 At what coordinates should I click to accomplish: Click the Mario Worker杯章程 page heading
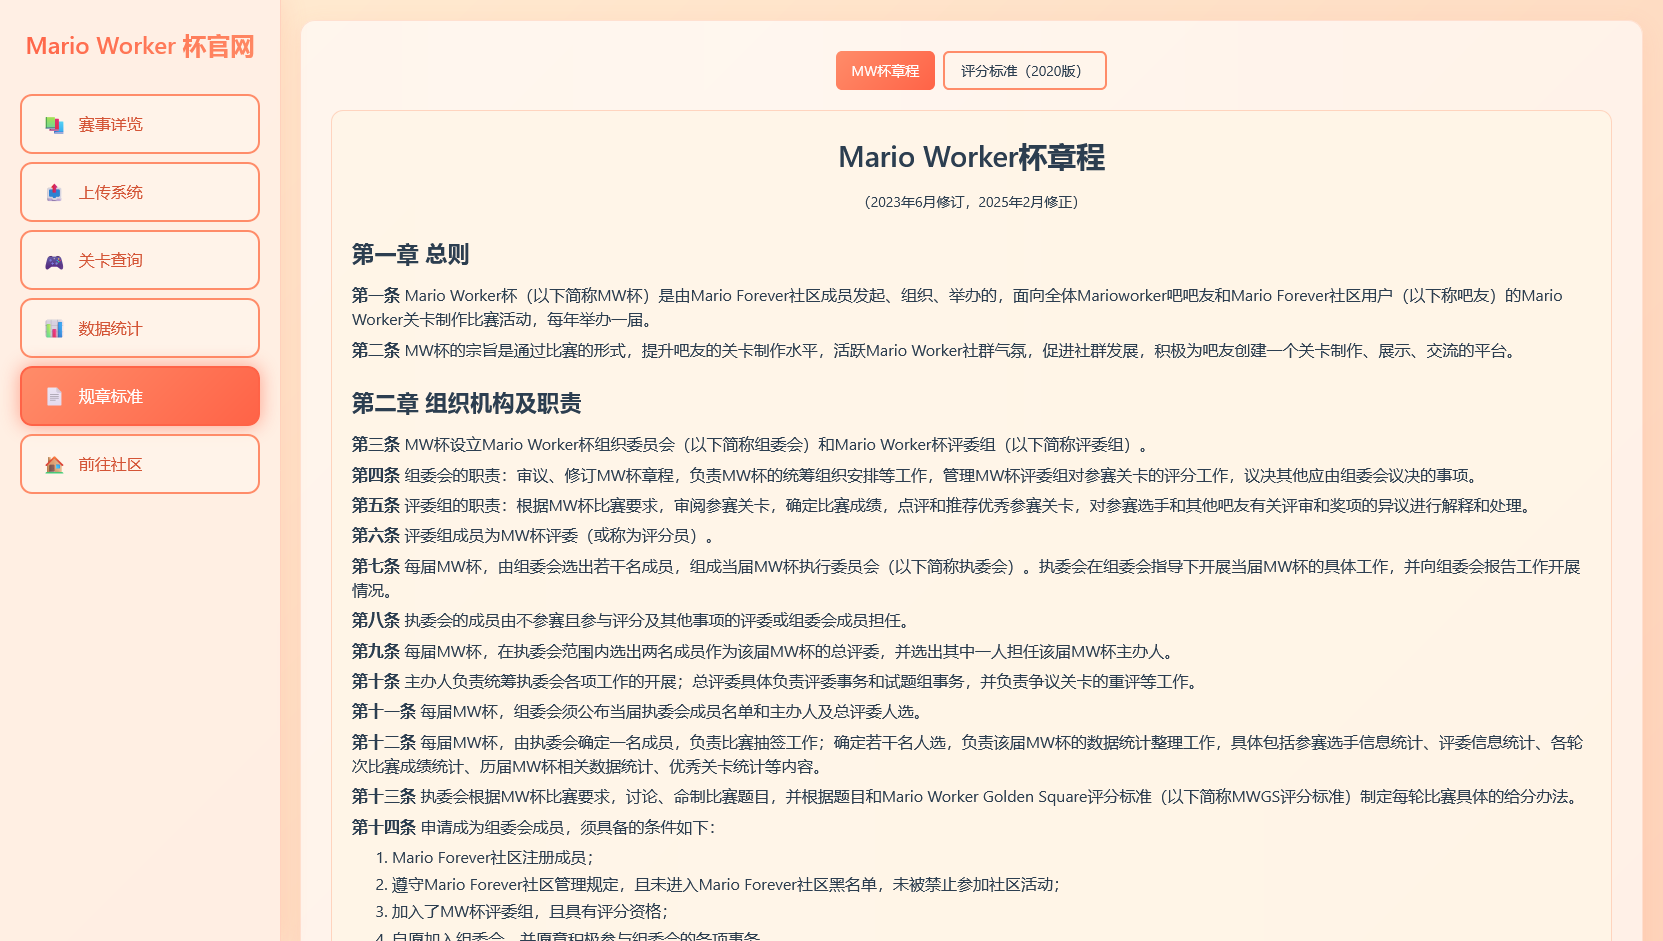tap(971, 157)
